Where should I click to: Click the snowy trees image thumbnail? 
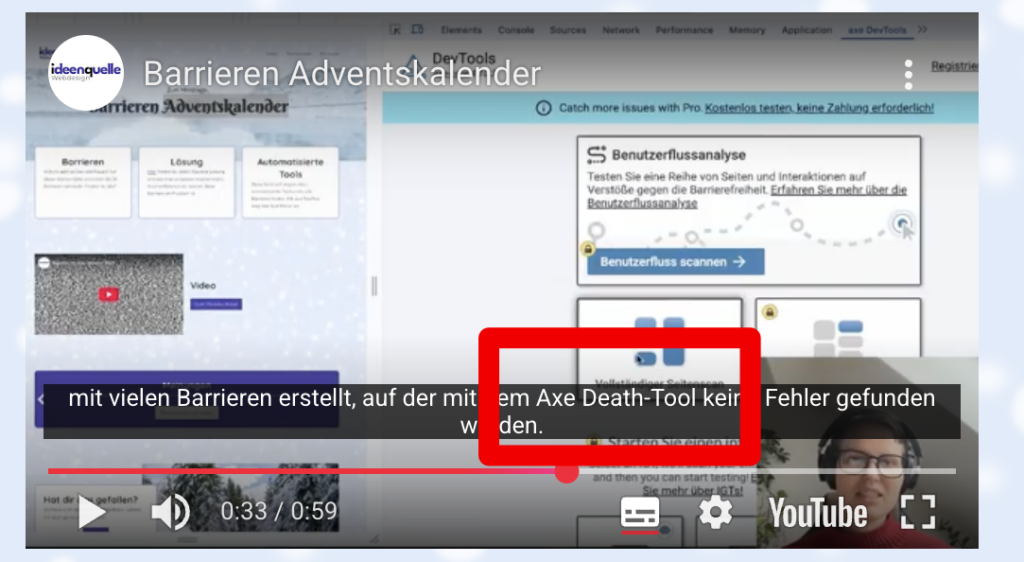pos(240,497)
